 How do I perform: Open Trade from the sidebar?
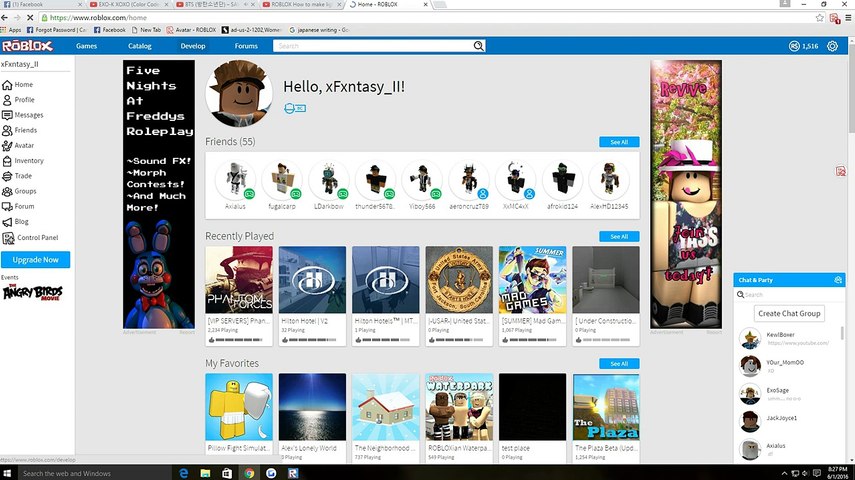[x=17, y=176]
